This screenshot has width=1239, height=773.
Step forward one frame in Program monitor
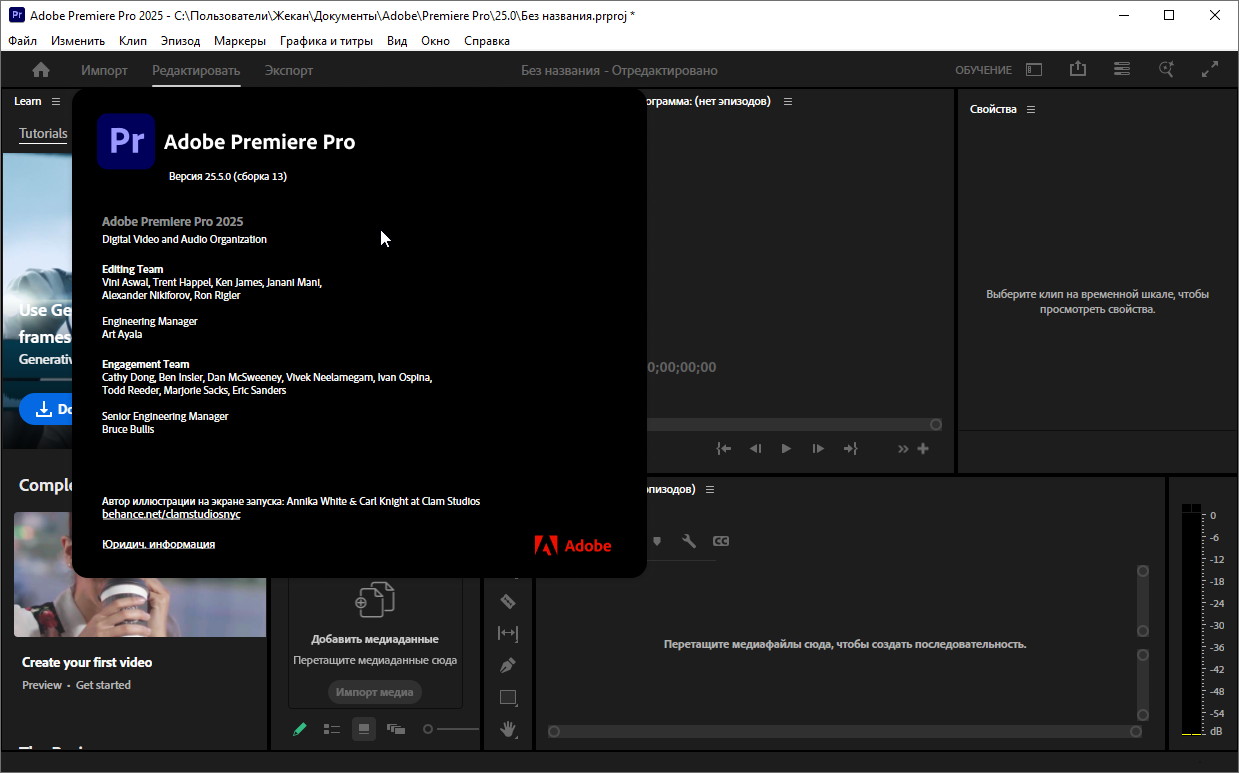tap(818, 449)
